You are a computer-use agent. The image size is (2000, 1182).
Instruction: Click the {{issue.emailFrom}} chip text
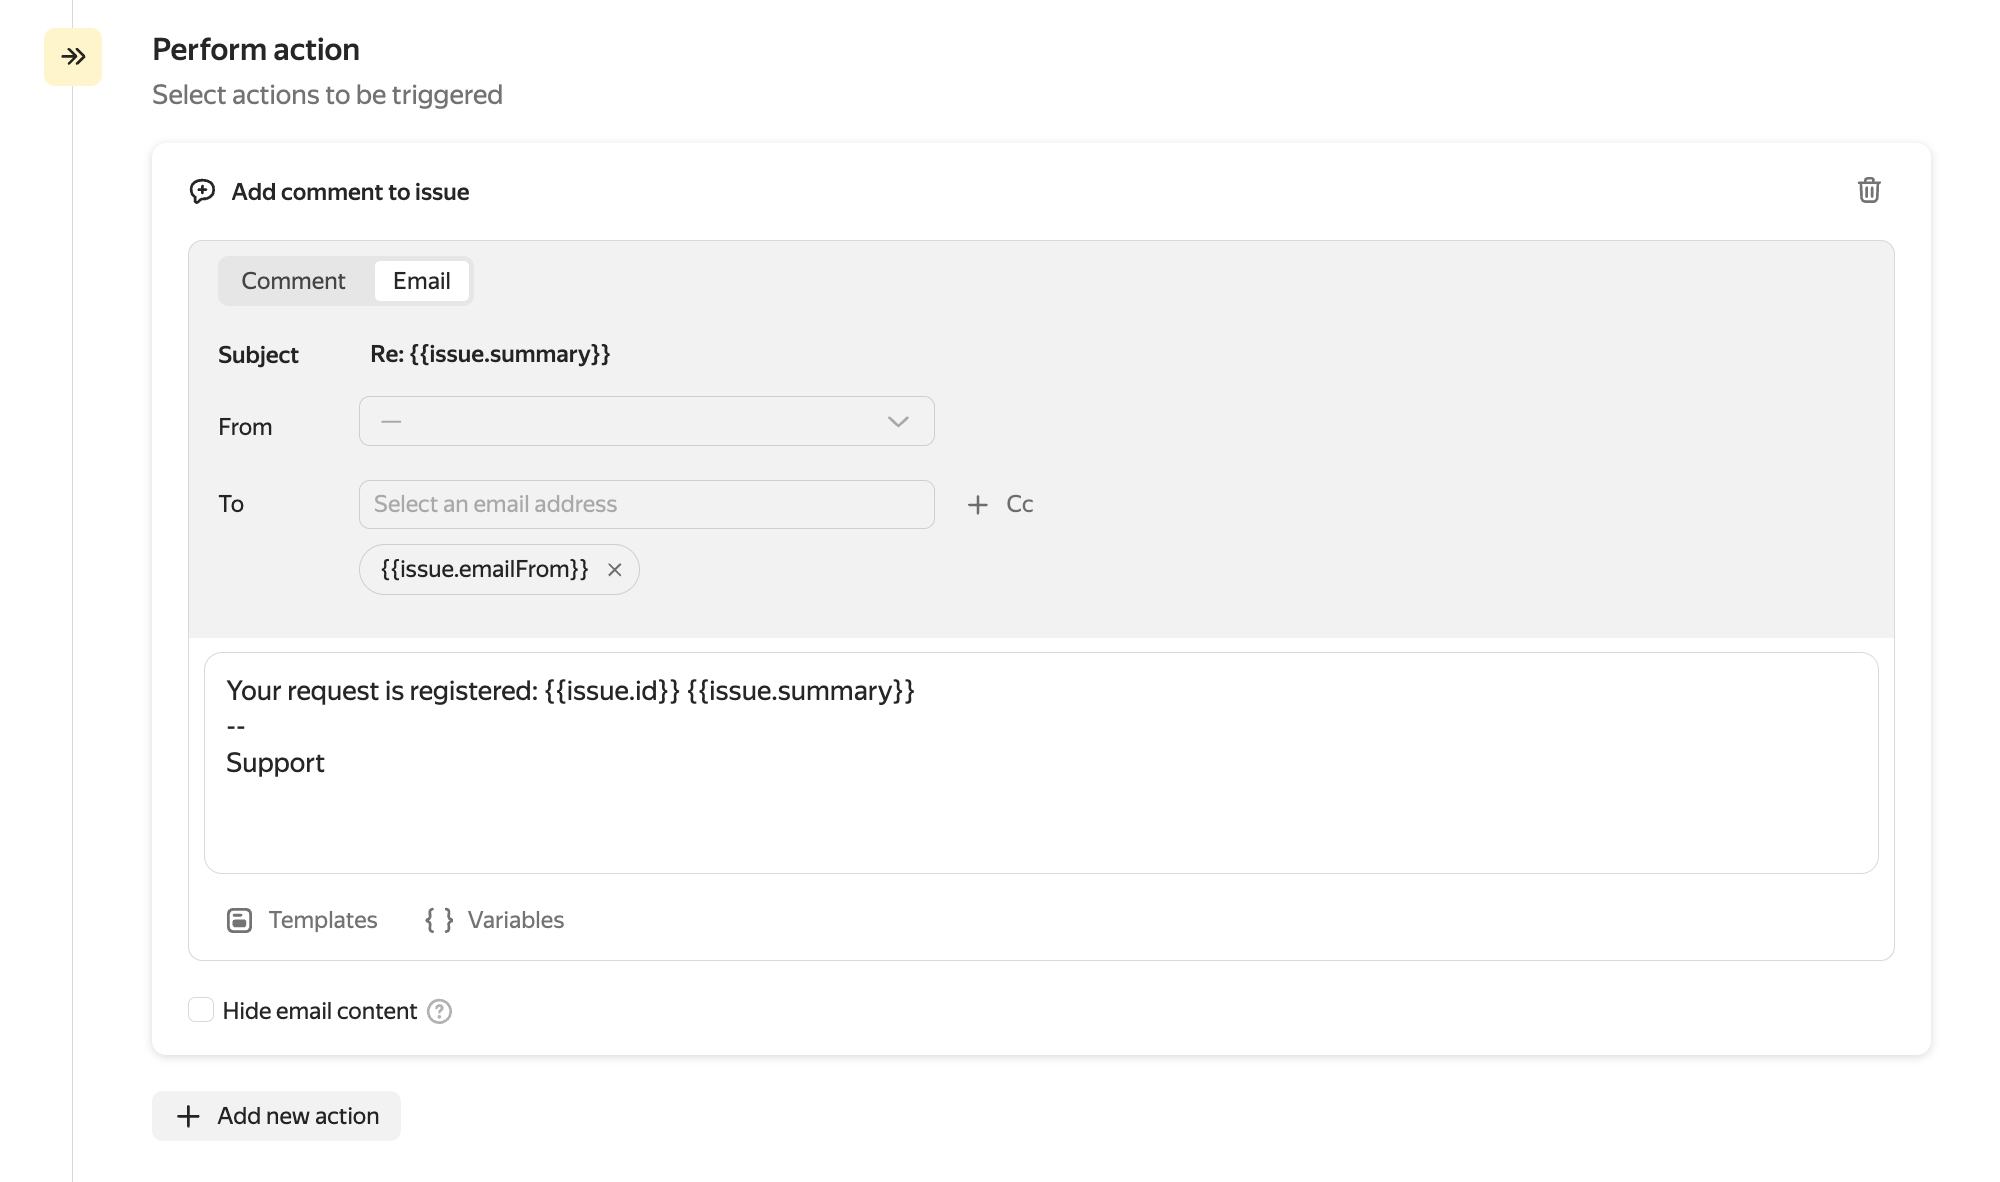click(484, 570)
